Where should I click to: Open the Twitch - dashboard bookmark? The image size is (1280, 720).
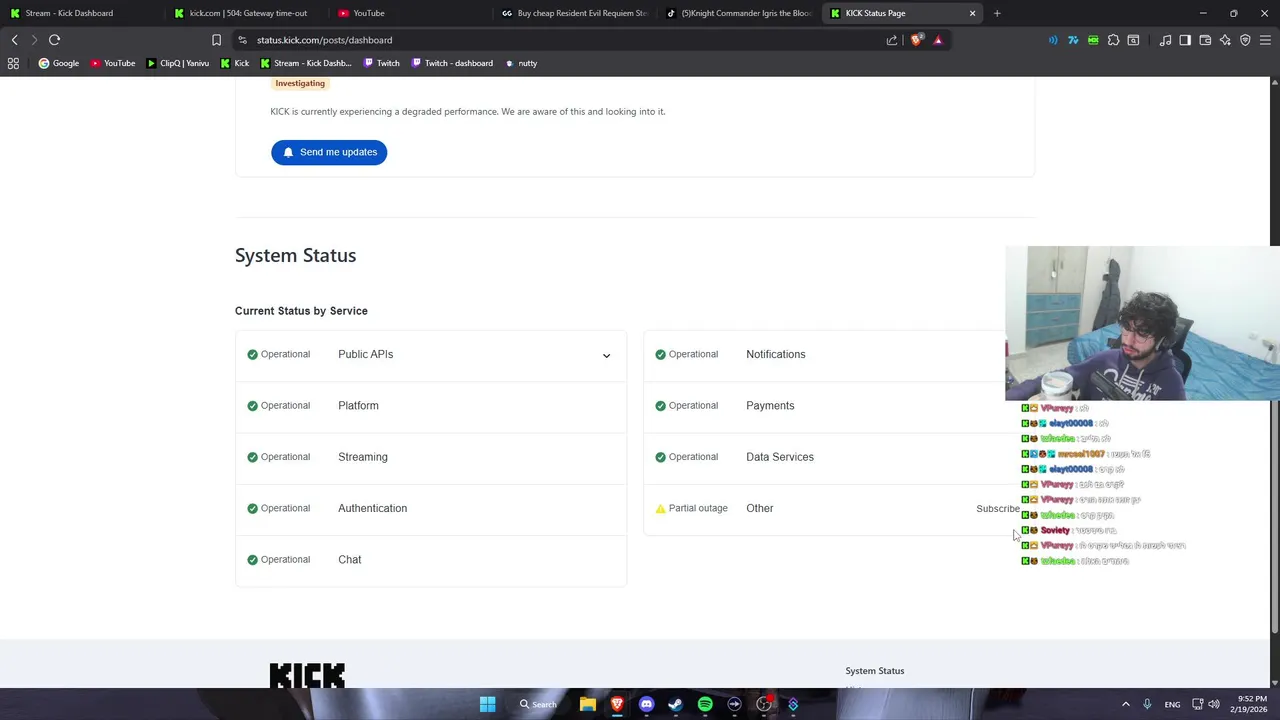[x=452, y=63]
